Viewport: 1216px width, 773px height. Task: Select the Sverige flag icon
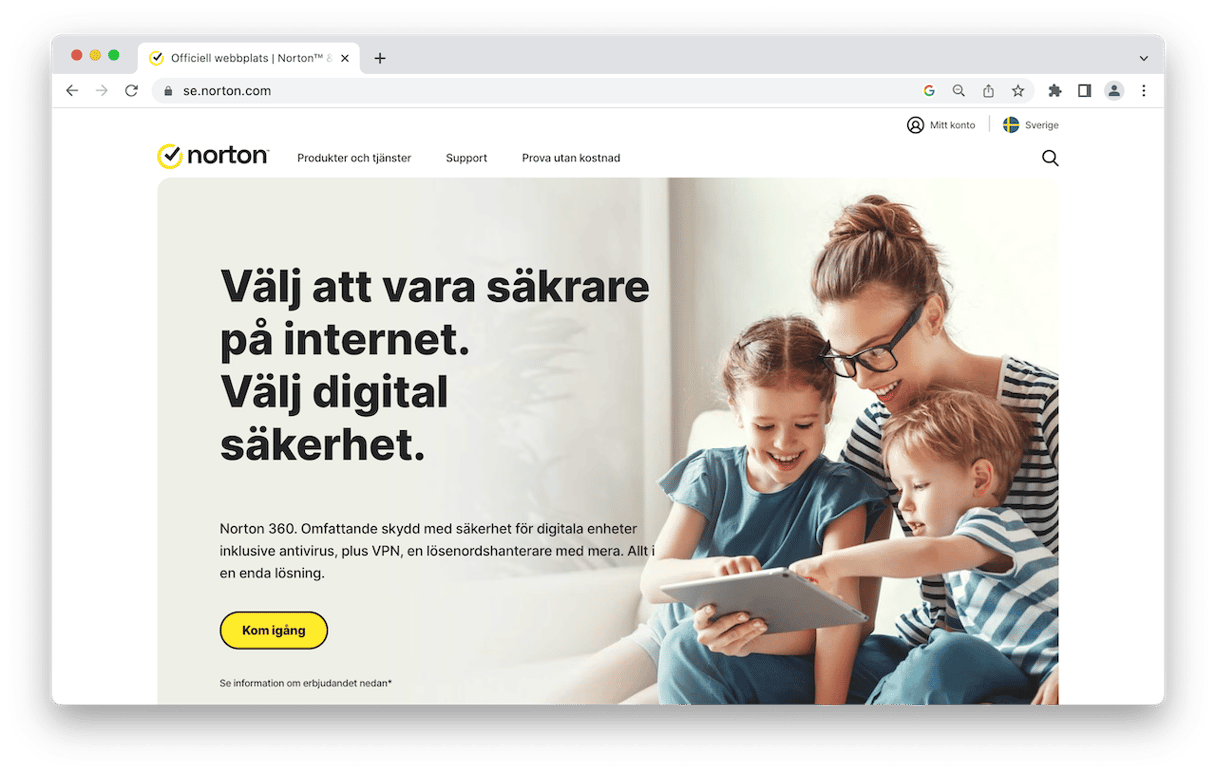[x=1011, y=125]
